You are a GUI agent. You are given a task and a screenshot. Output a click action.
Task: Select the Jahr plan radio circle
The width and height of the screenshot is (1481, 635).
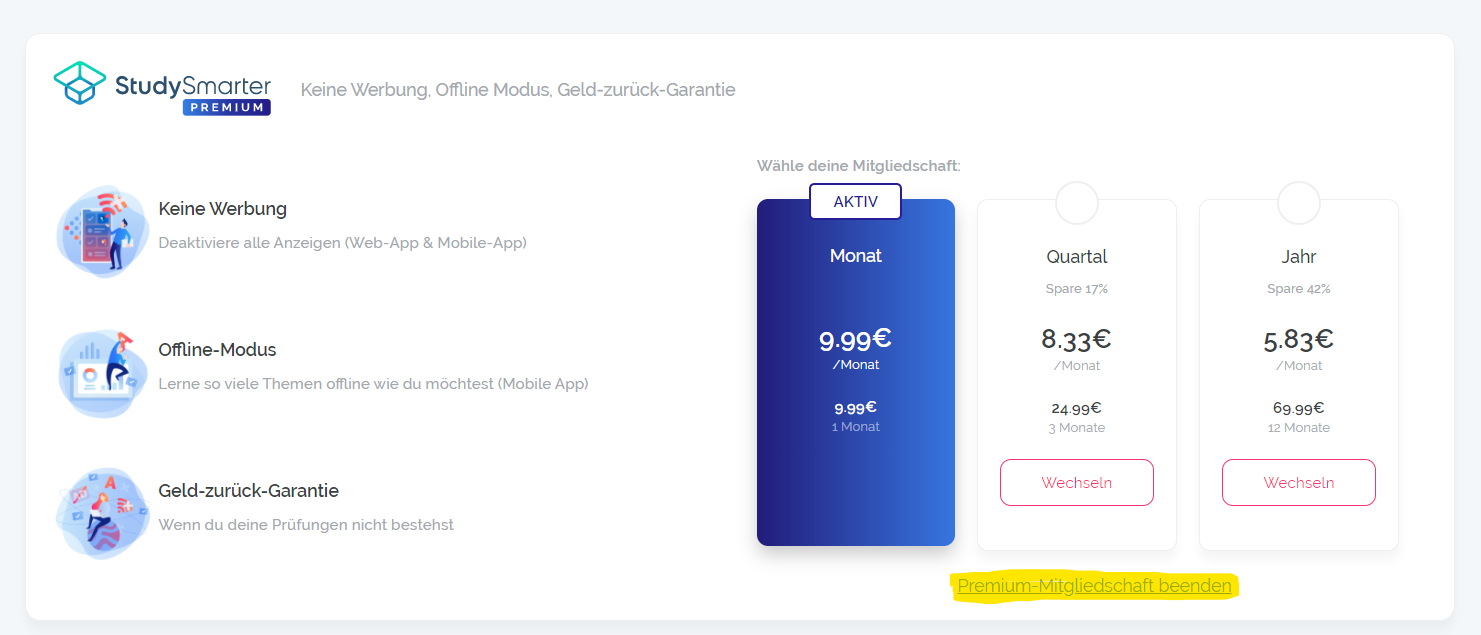1298,203
